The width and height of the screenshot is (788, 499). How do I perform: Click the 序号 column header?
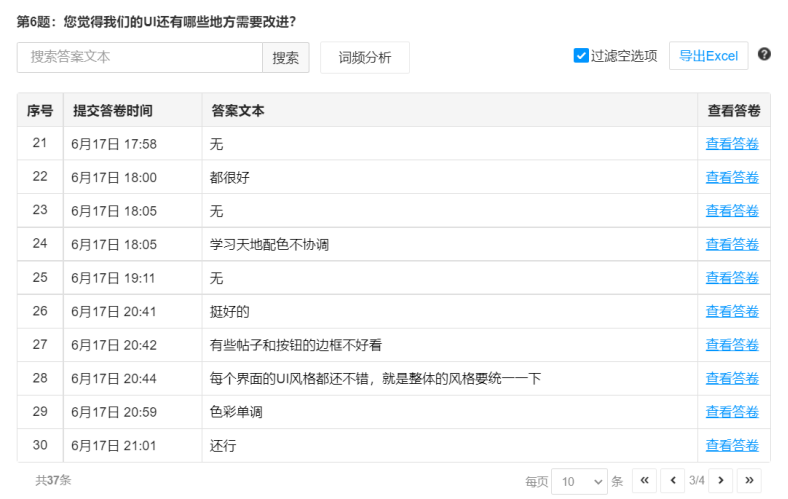coord(40,110)
